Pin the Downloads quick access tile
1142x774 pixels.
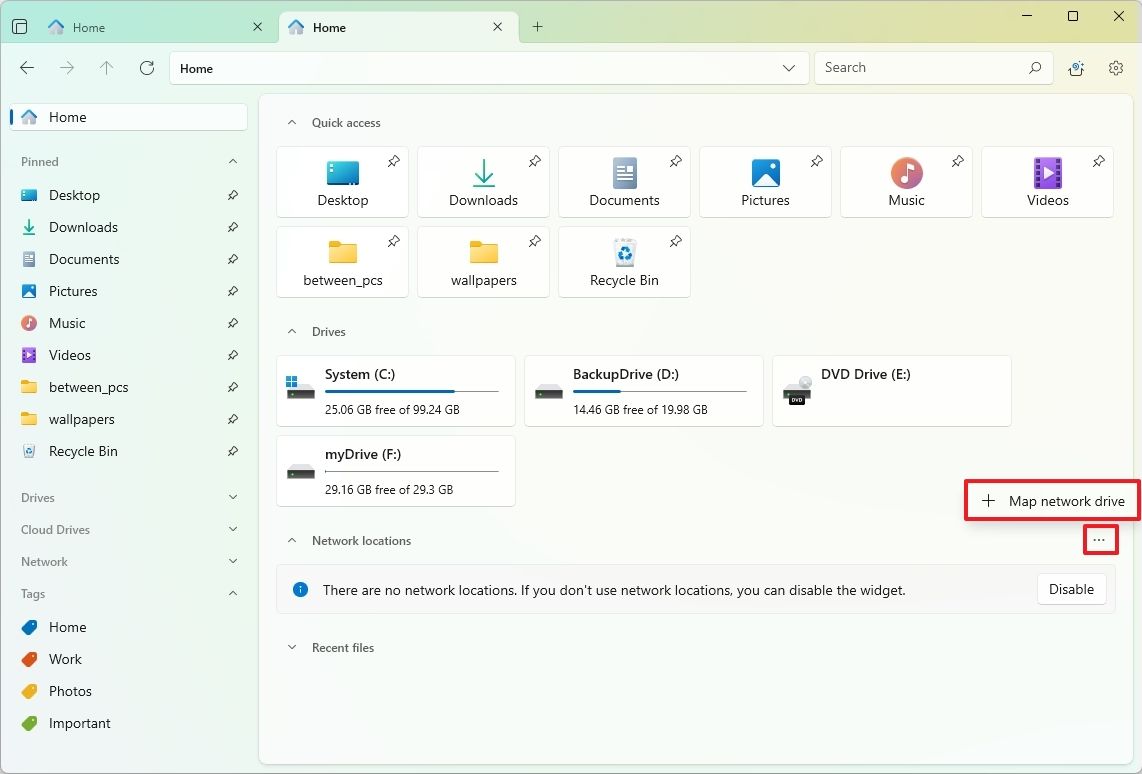[534, 160]
